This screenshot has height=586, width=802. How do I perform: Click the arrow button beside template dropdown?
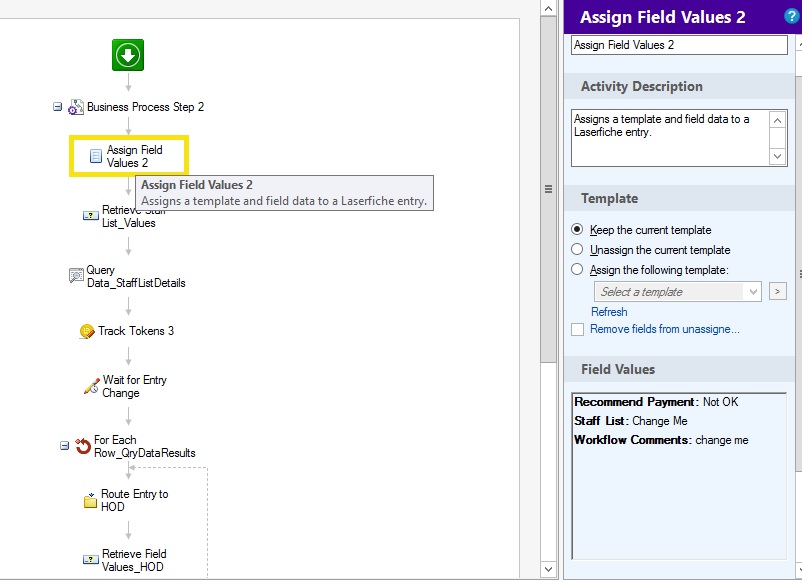[779, 292]
